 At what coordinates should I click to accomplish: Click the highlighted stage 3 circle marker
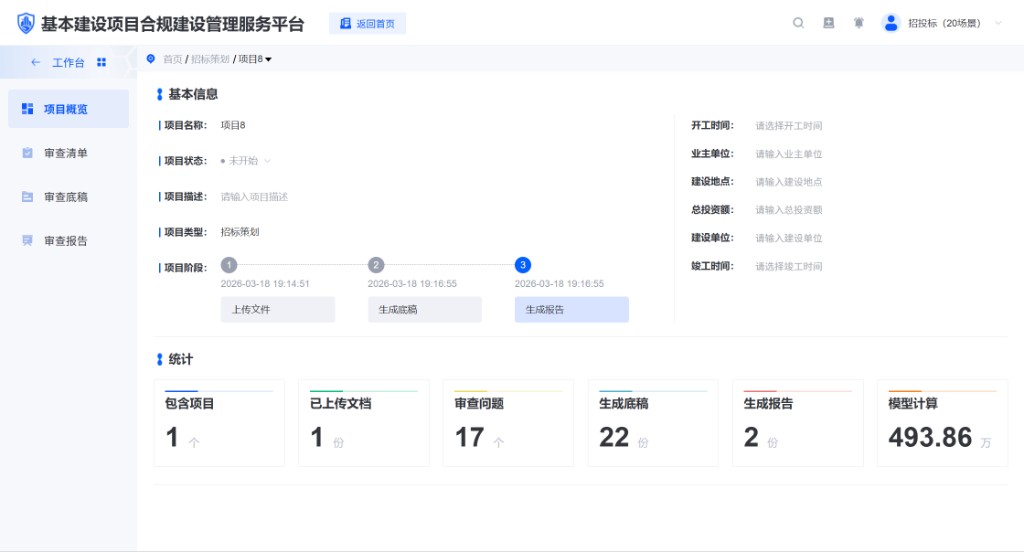[x=522, y=265]
